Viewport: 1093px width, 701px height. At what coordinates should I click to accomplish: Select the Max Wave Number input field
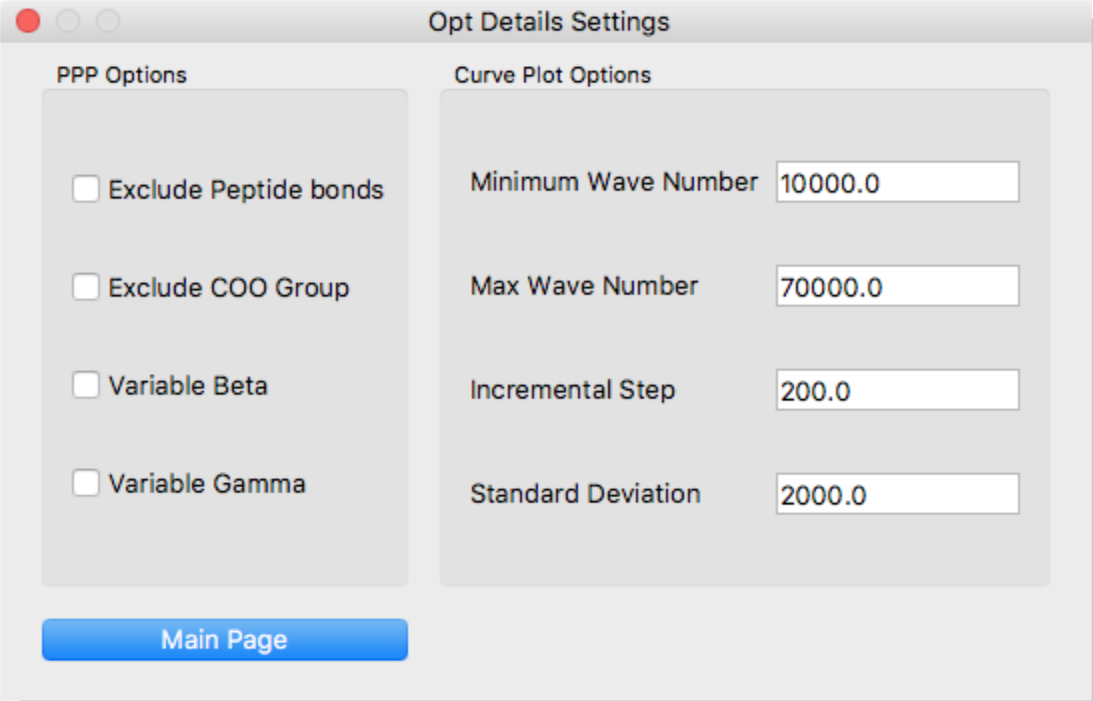897,285
